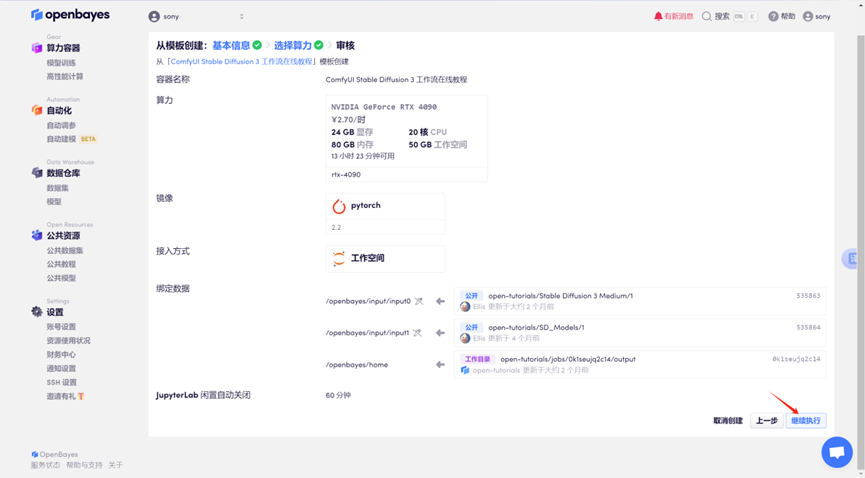This screenshot has height=478, width=865.
Task: Open 帮助与支持 footer link
Action: pos(84,465)
